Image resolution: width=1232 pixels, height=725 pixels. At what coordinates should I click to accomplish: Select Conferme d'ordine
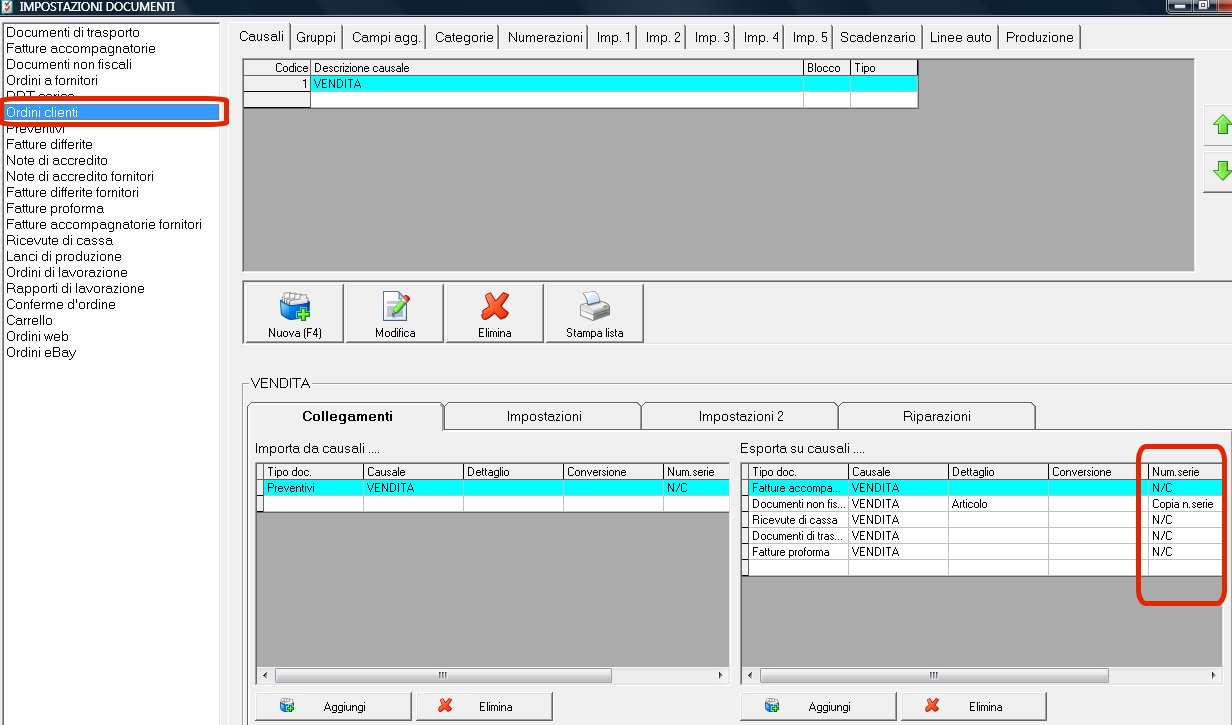pos(61,304)
